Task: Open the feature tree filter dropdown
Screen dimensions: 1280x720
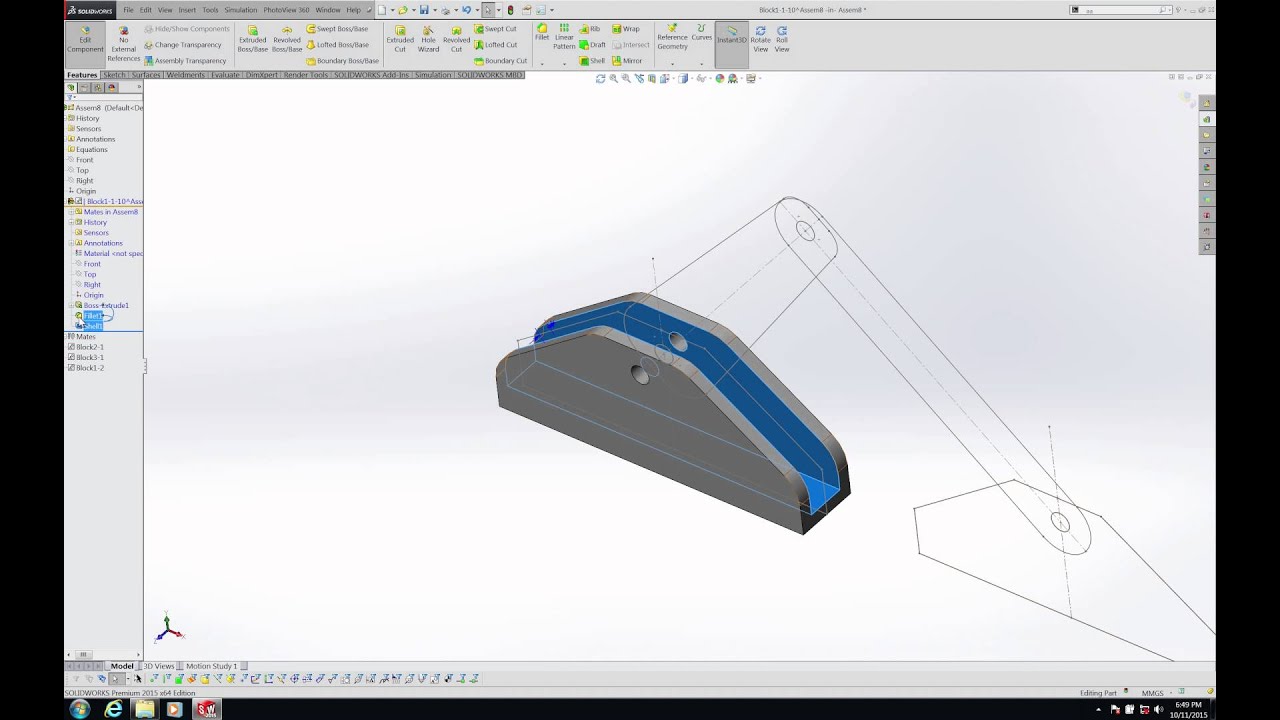Action: point(72,97)
